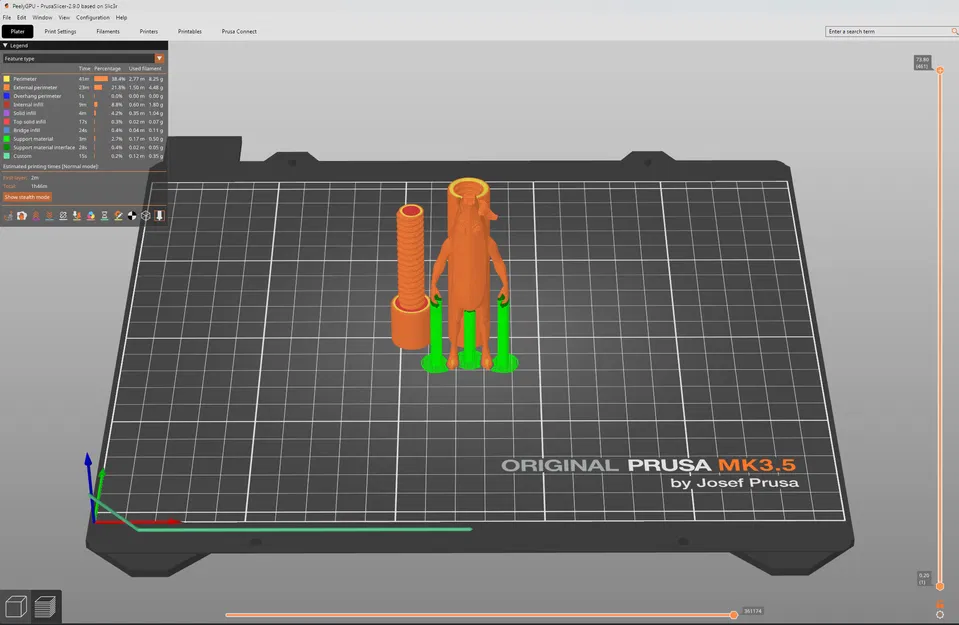Toggle center of gravity icon
This screenshot has width=959, height=625.
click(x=132, y=216)
